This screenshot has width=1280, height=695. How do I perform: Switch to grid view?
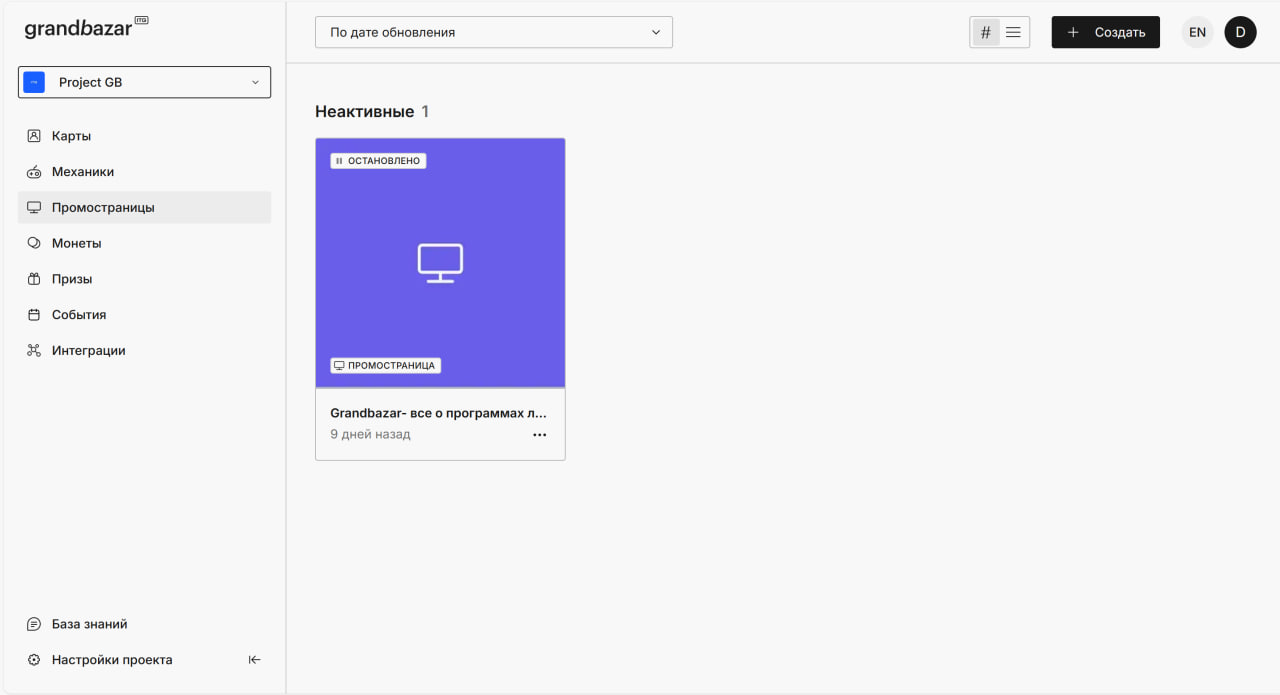[986, 32]
